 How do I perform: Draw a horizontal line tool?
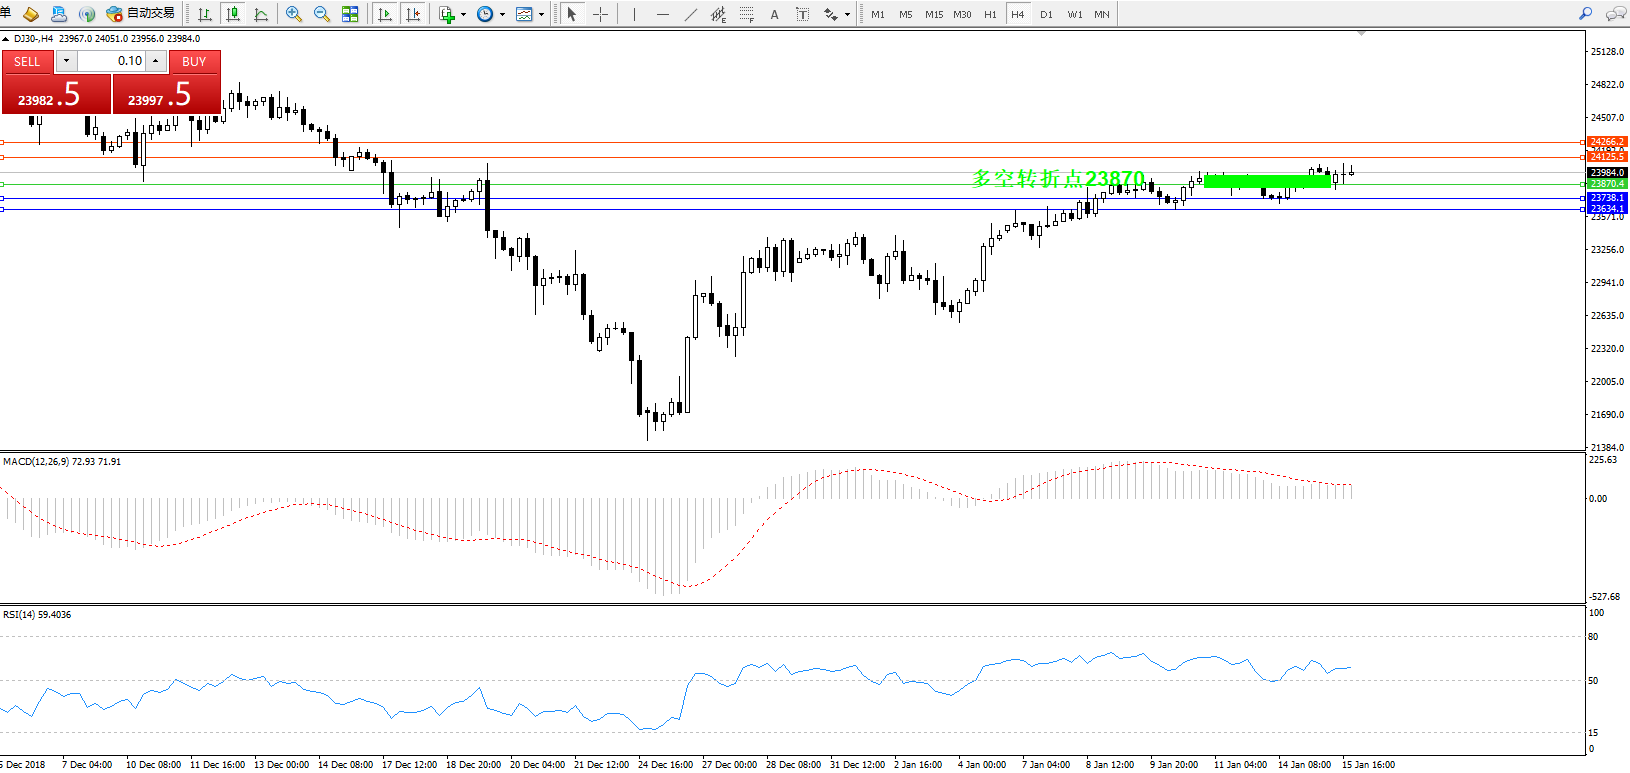(x=662, y=14)
